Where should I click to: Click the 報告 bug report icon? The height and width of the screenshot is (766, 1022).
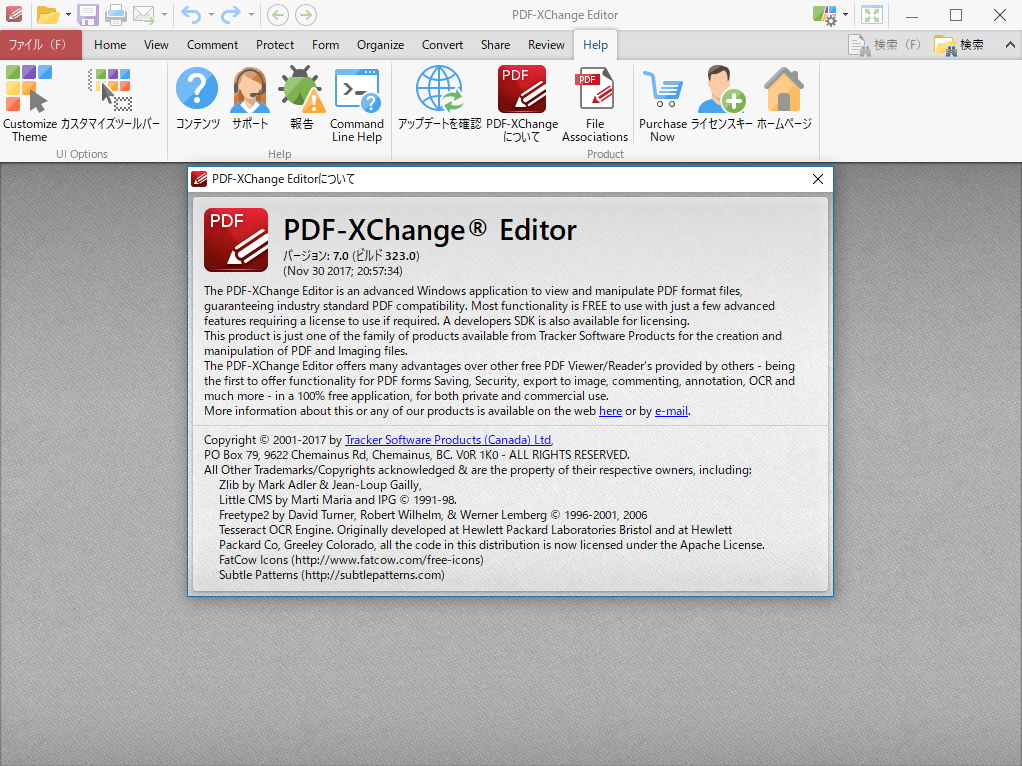(x=301, y=98)
